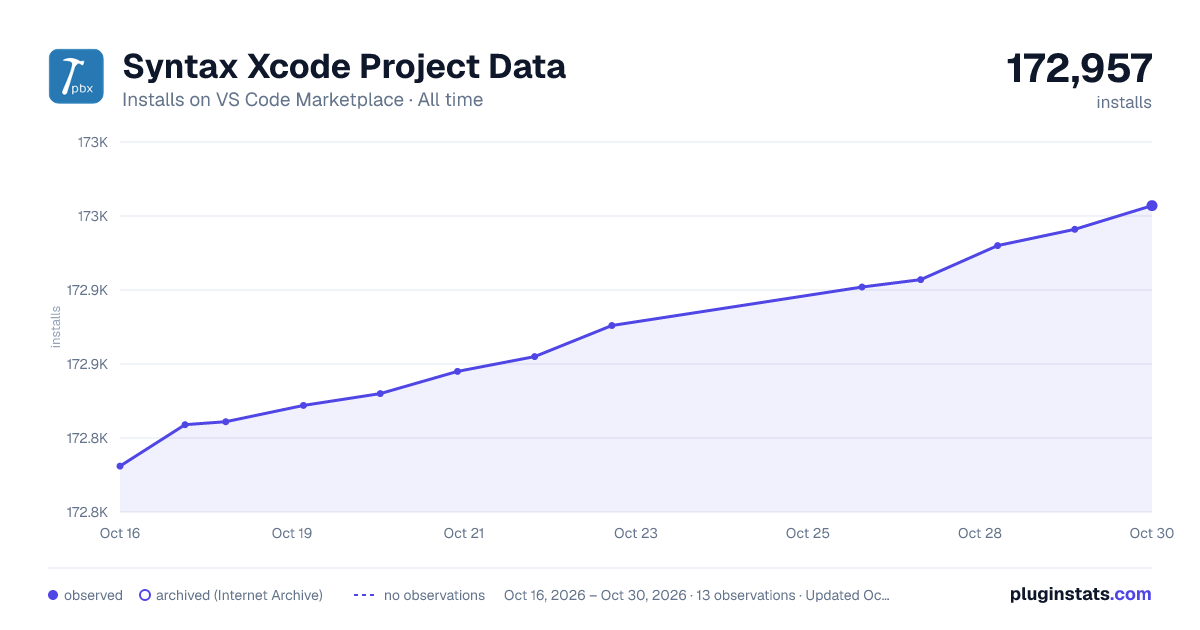Image resolution: width=1200 pixels, height=630 pixels.
Task: Click the Syntax Xcode Project Data title
Action: pyautogui.click(x=344, y=66)
